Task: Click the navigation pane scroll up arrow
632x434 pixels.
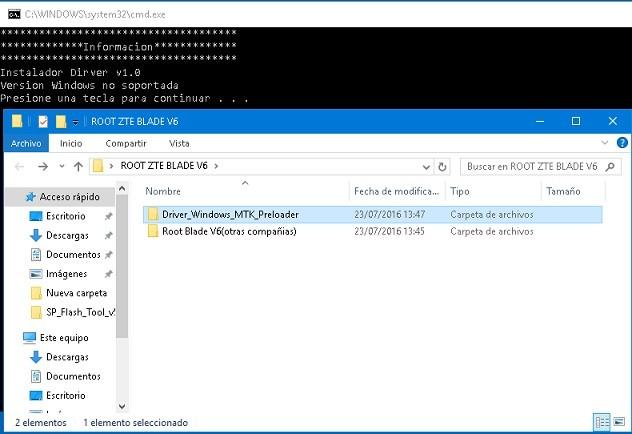Action: coord(122,188)
